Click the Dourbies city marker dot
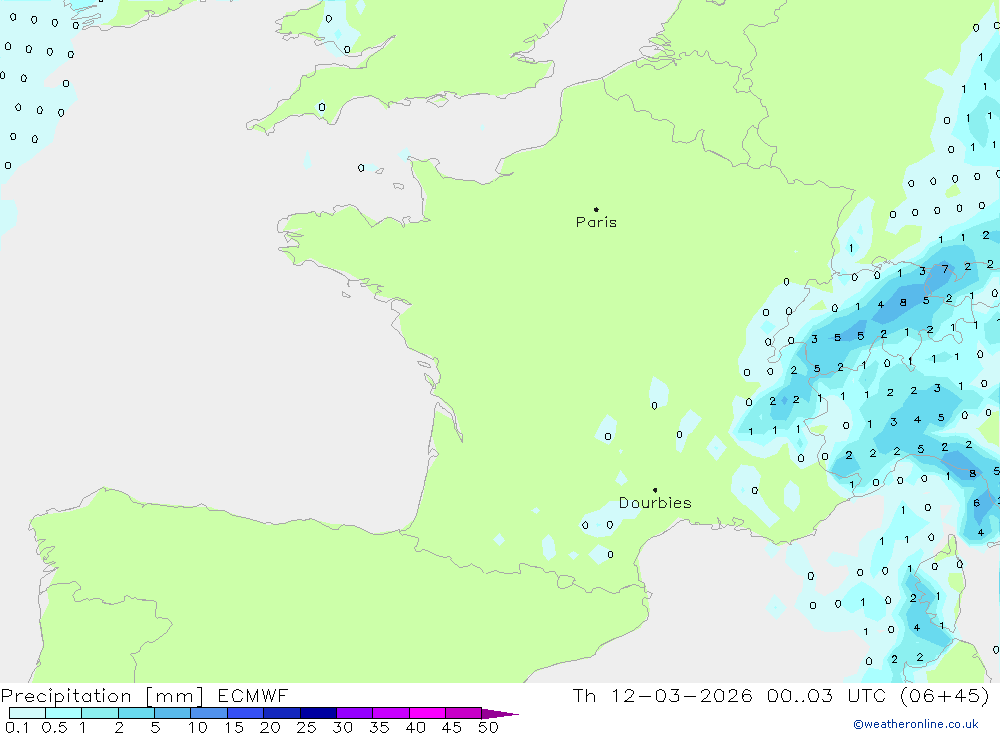This screenshot has height=733, width=1000. (x=655, y=490)
